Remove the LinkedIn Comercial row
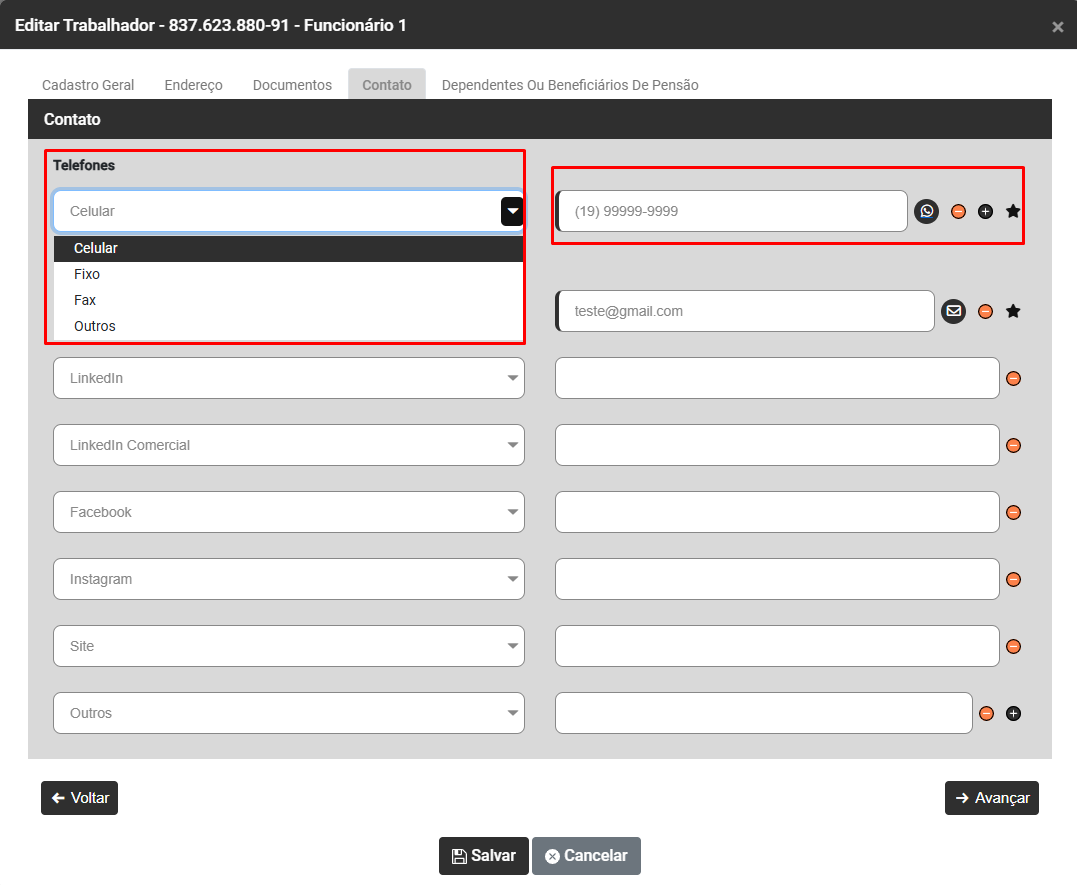The width and height of the screenshot is (1077, 885). point(1013,445)
